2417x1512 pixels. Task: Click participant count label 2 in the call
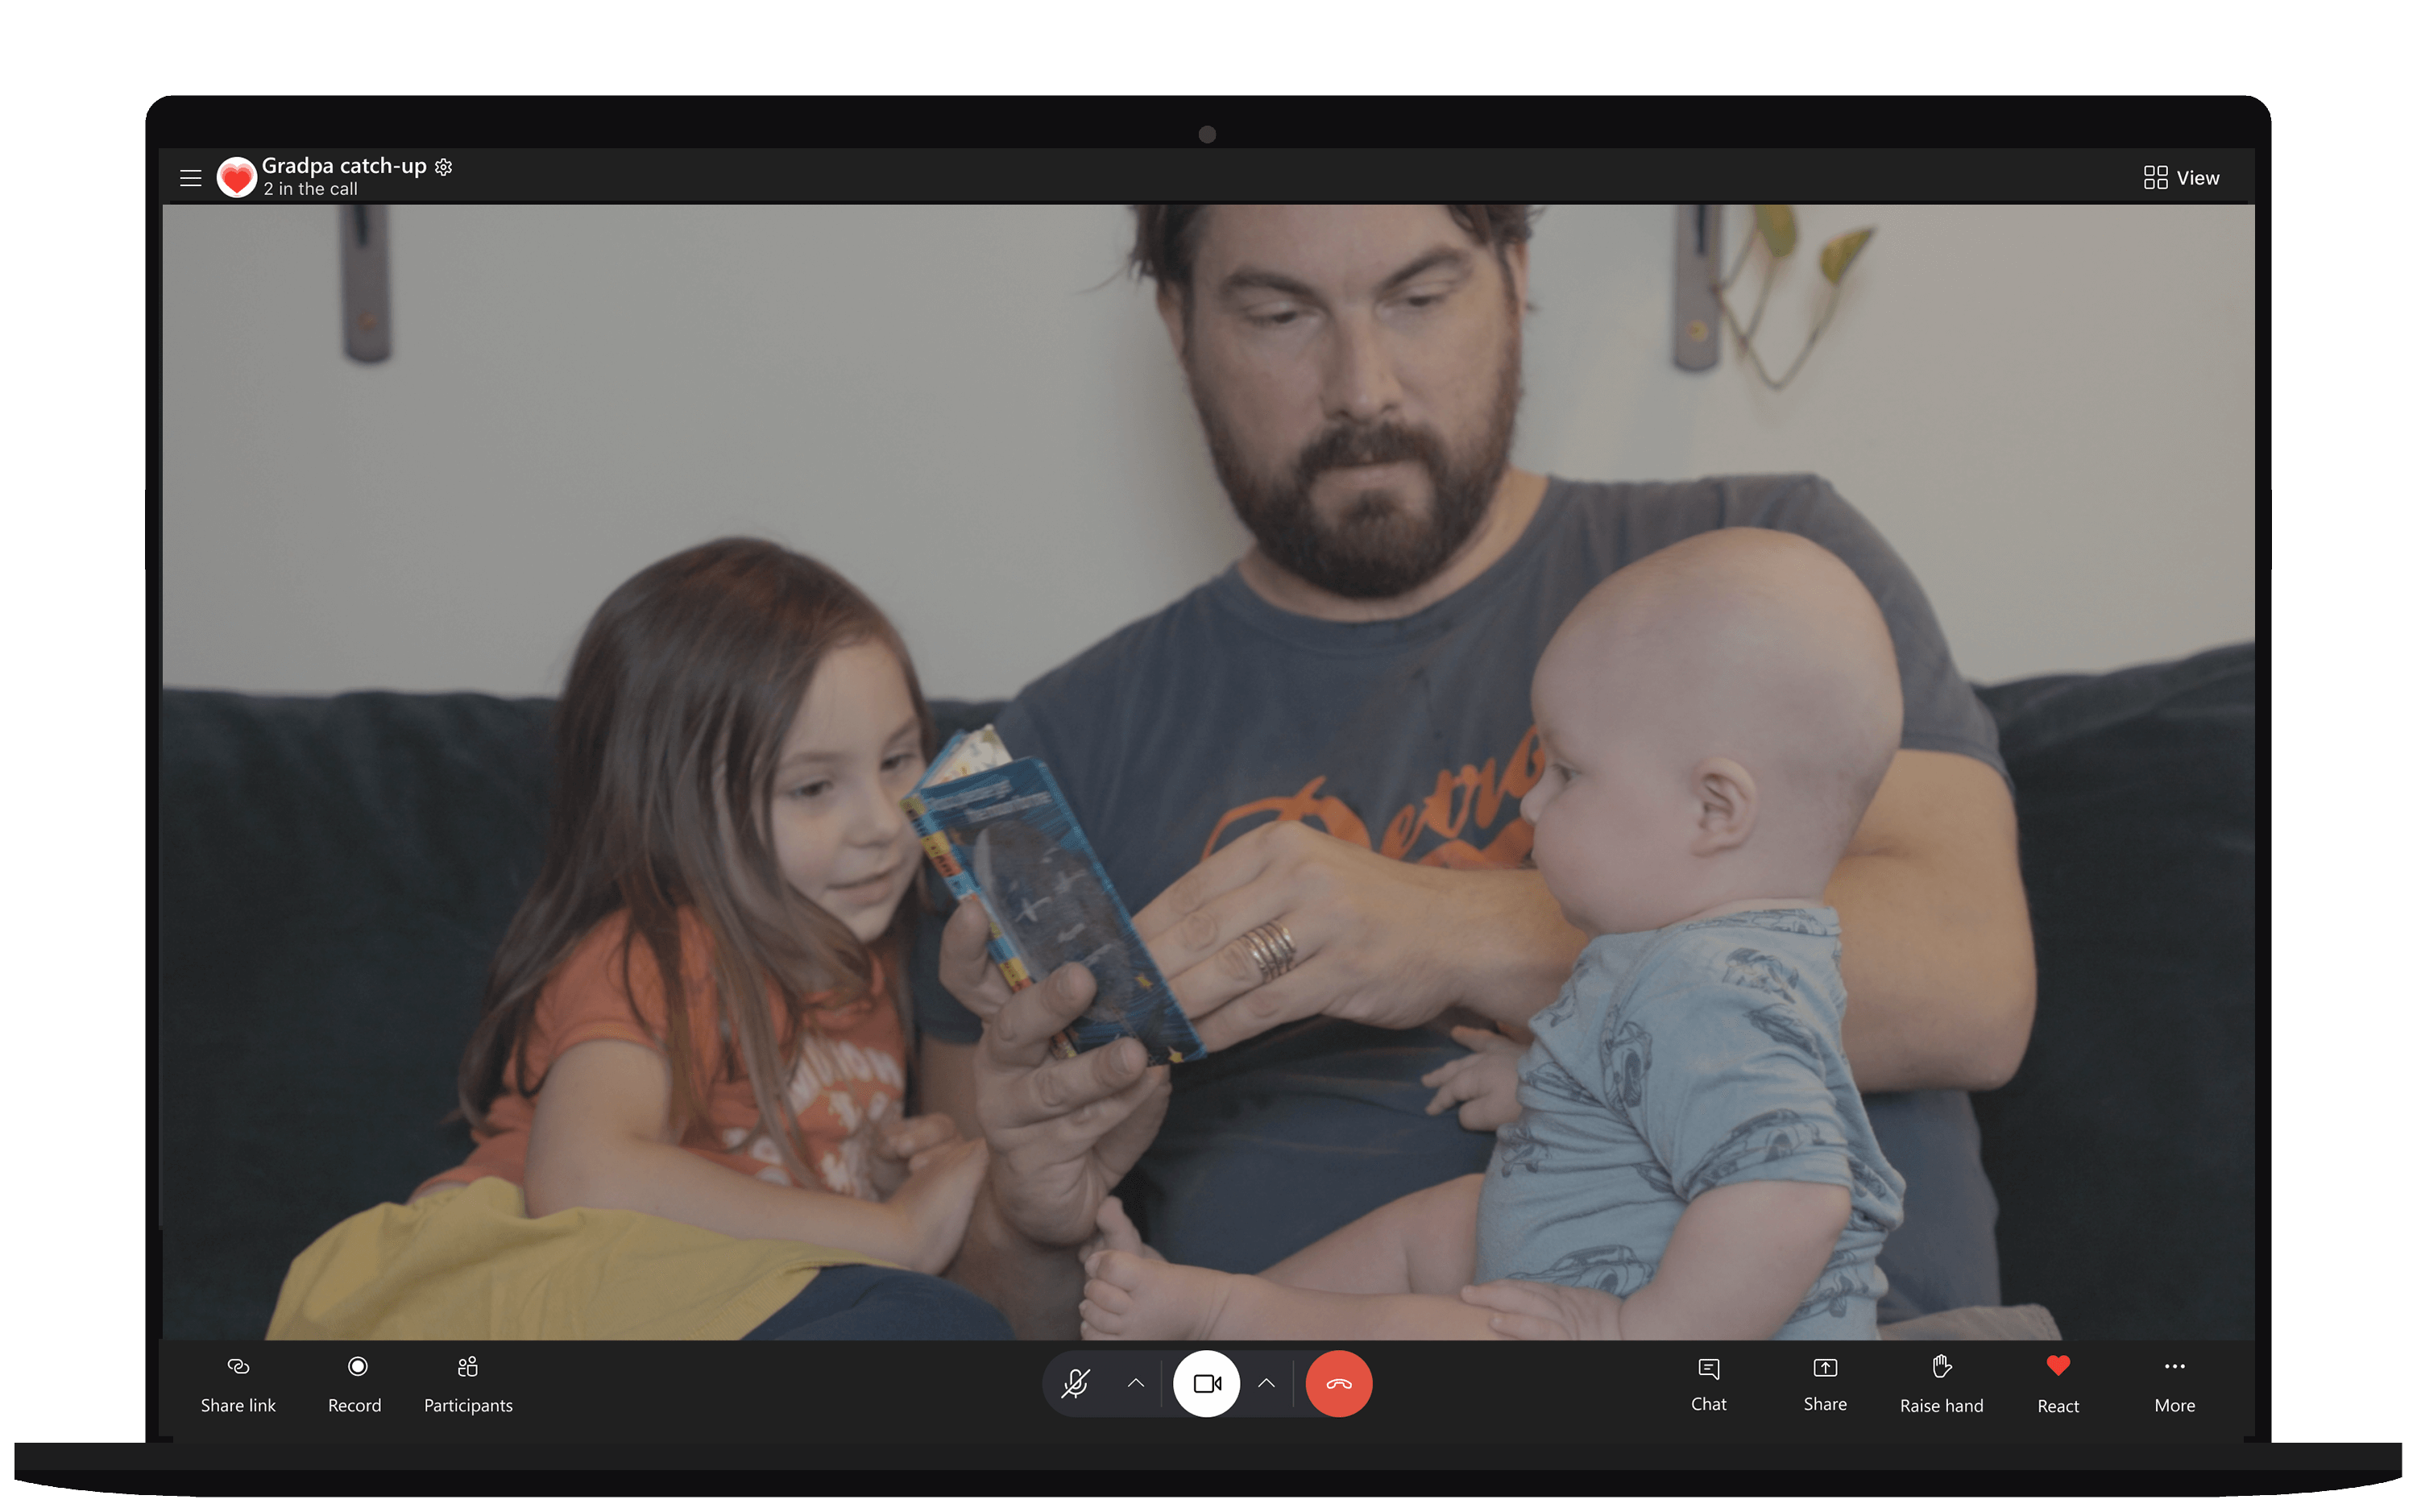pyautogui.click(x=312, y=188)
